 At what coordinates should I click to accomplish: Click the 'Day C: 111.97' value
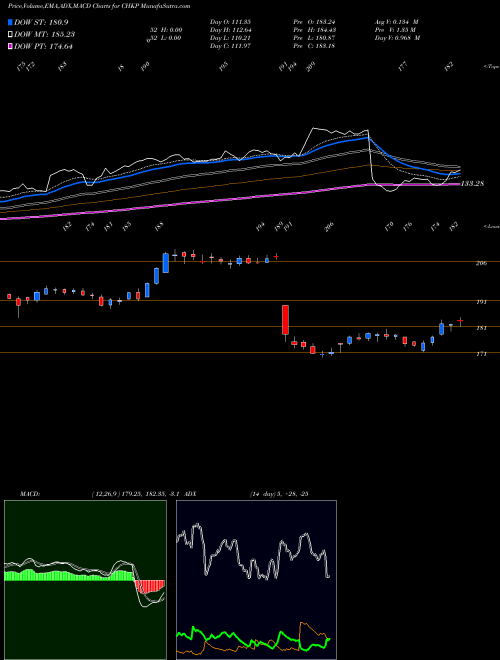coord(230,46)
